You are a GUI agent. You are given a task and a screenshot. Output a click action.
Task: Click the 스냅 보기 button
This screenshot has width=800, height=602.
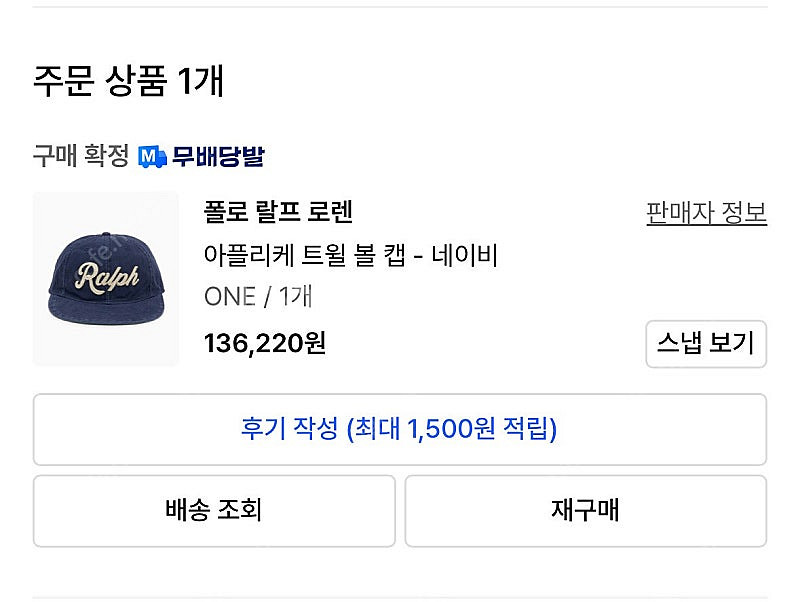[x=706, y=344]
